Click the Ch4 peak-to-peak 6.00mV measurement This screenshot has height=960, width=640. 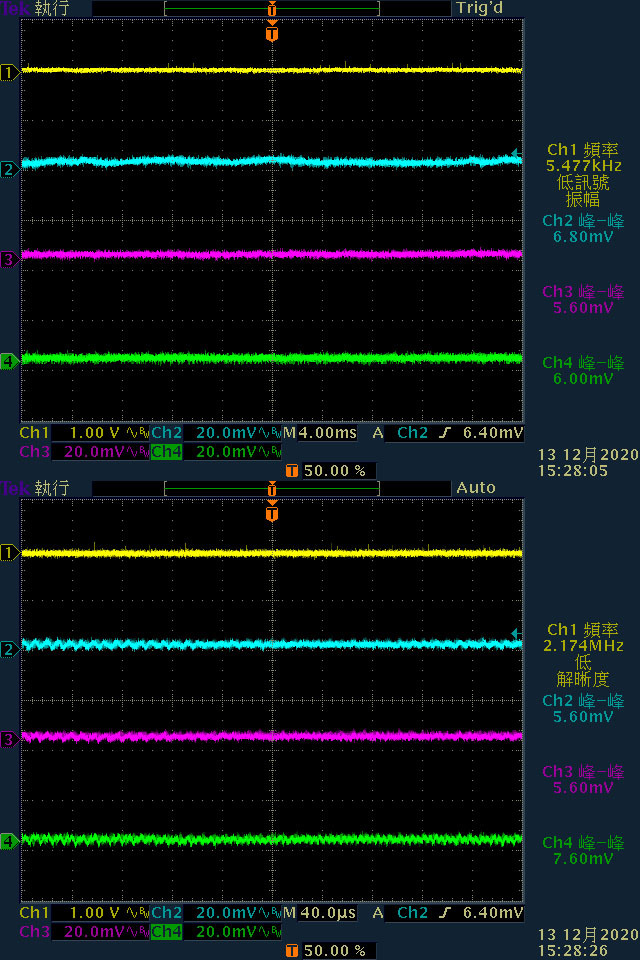(x=583, y=371)
